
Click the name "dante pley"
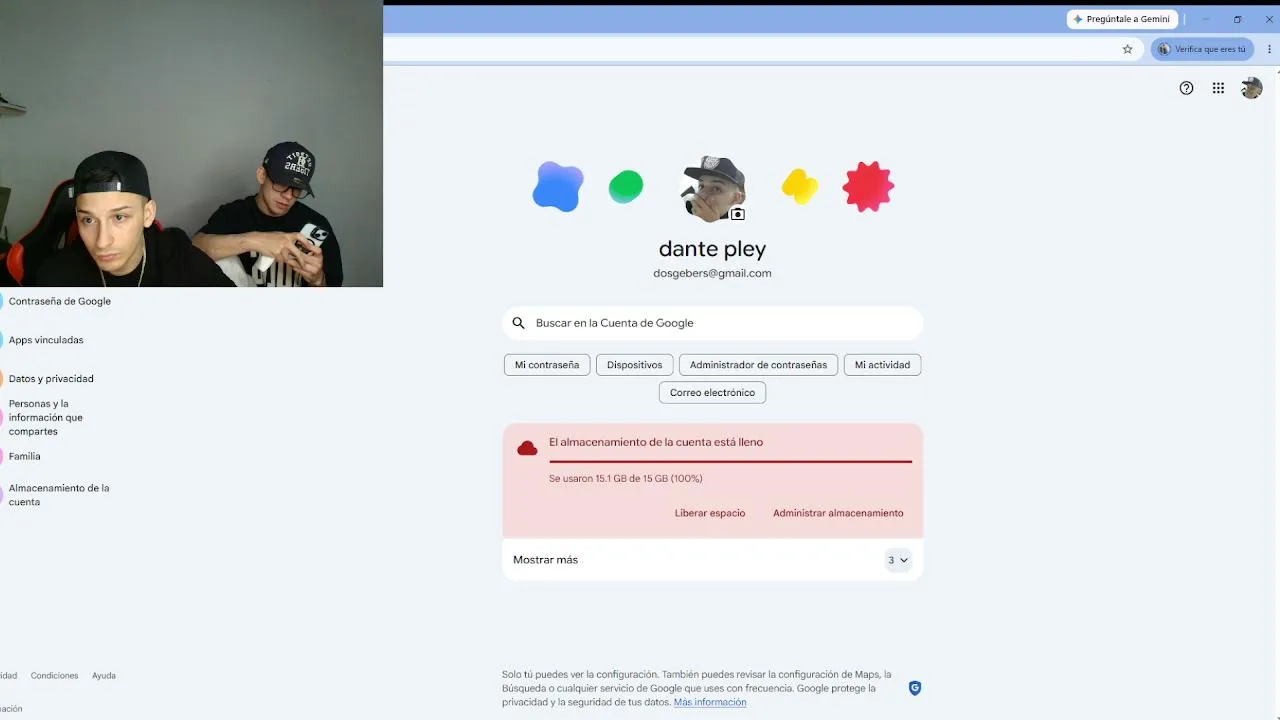pos(712,248)
